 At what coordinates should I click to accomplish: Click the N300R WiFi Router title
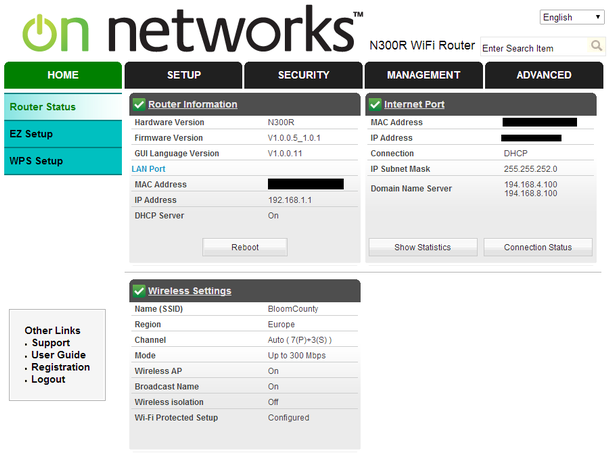(422, 46)
